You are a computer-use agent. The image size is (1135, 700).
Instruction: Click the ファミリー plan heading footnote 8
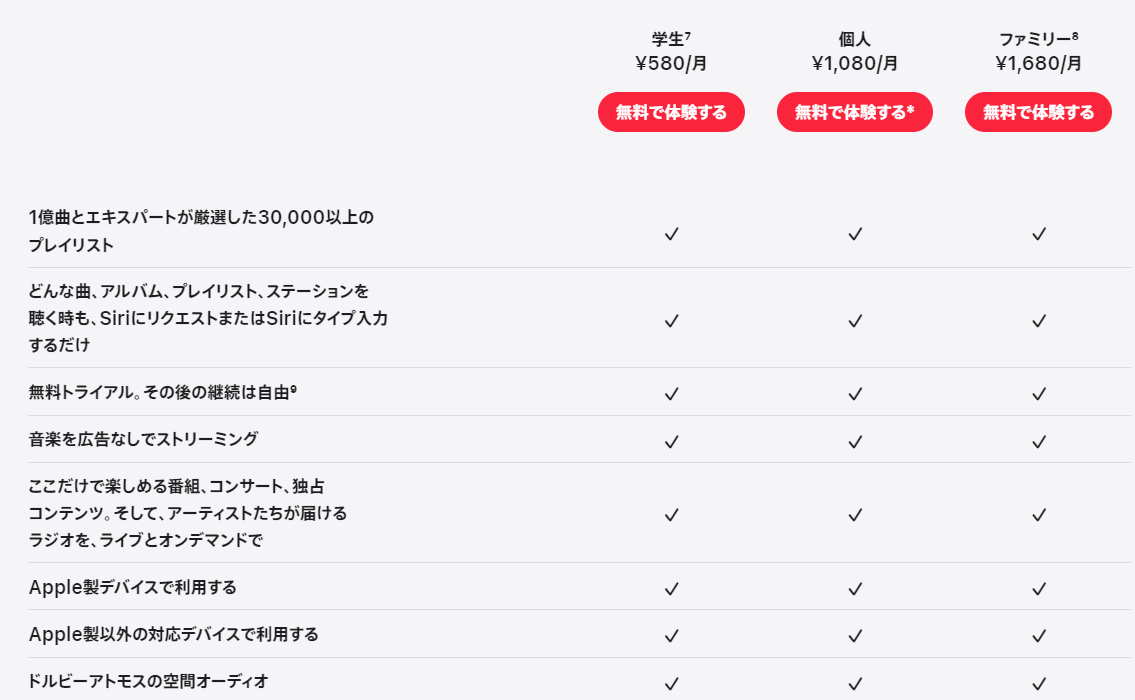click(x=1075, y=36)
